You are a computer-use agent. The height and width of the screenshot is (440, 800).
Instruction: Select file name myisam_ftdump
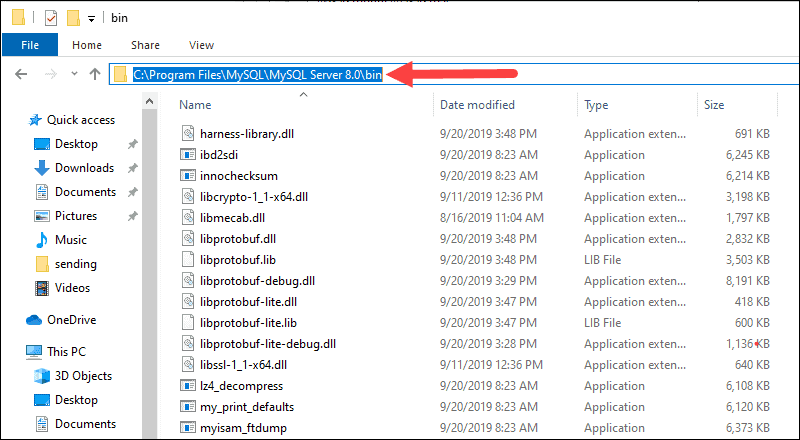[243, 428]
